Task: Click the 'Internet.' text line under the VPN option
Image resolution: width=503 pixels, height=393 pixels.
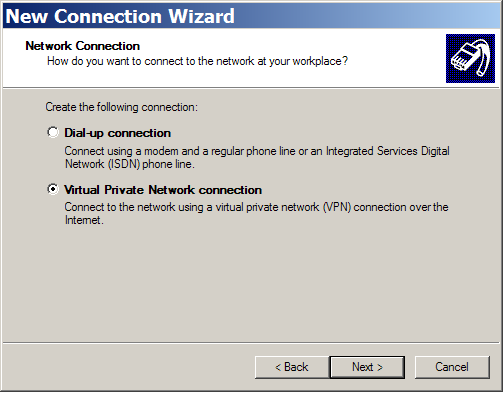Action: coord(84,220)
